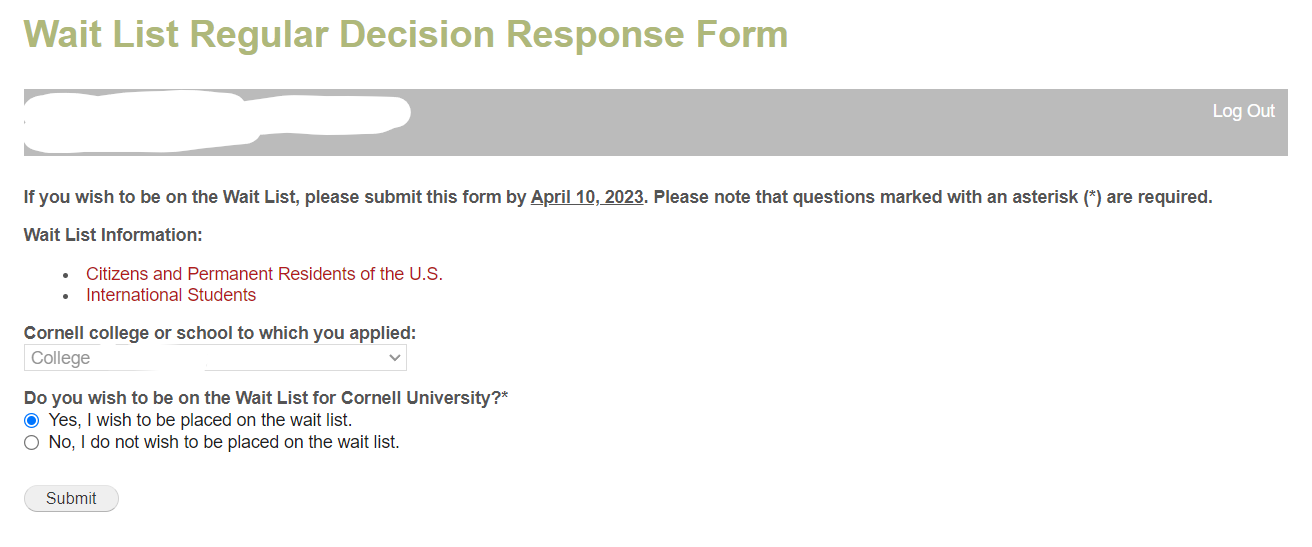Select the Yes wait list radio button
Screen dimensions: 1312x547
tap(32, 421)
